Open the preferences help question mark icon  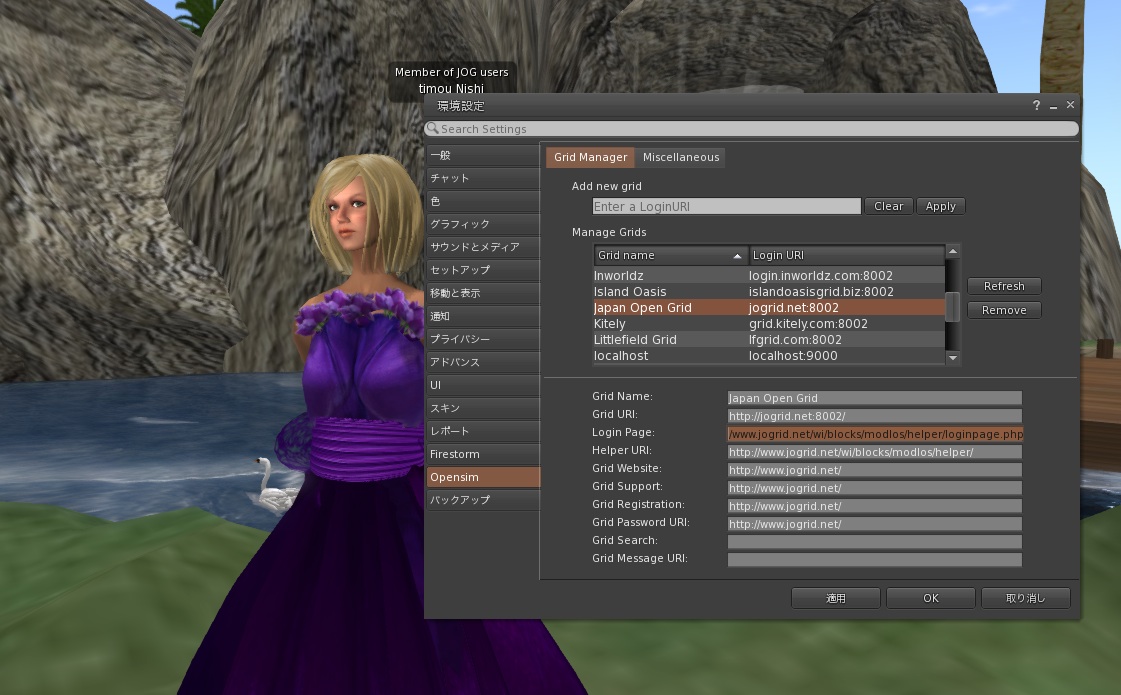click(x=1036, y=105)
